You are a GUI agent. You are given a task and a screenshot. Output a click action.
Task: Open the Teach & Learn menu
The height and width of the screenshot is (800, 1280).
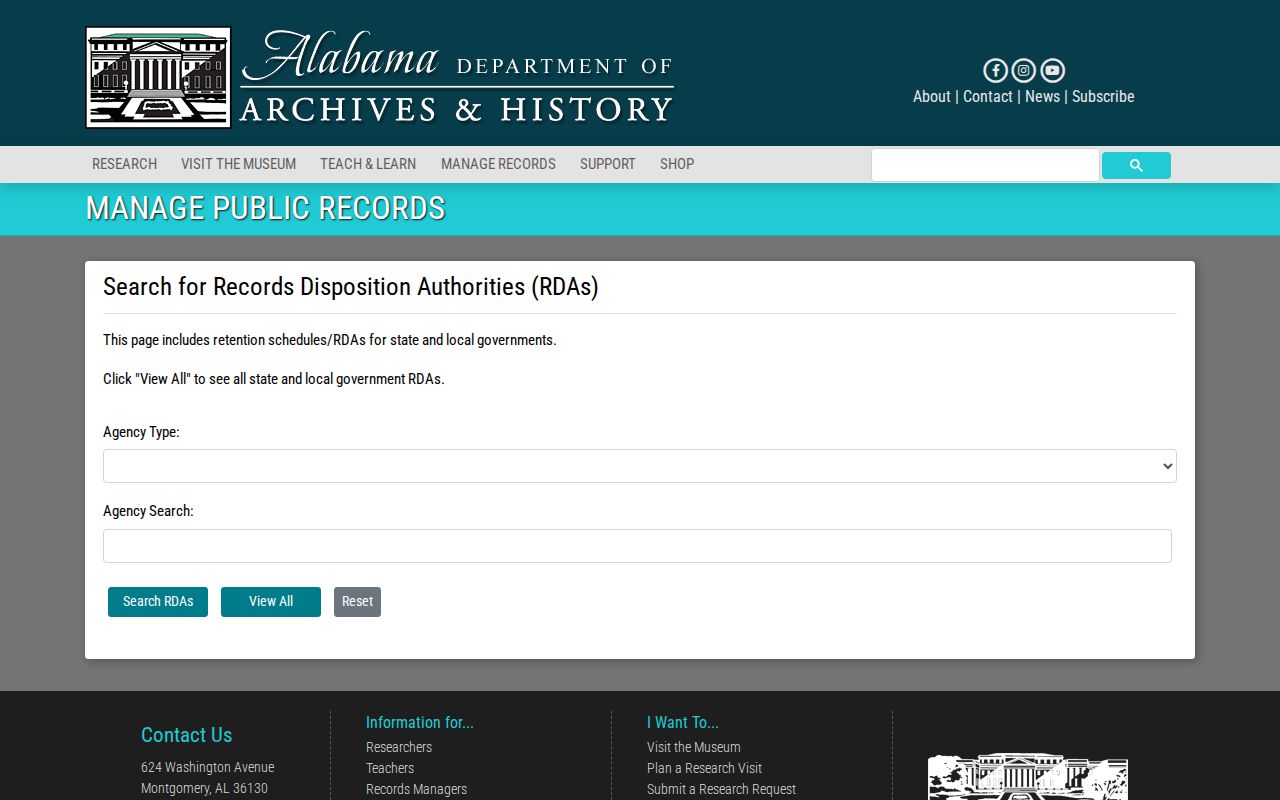368,164
